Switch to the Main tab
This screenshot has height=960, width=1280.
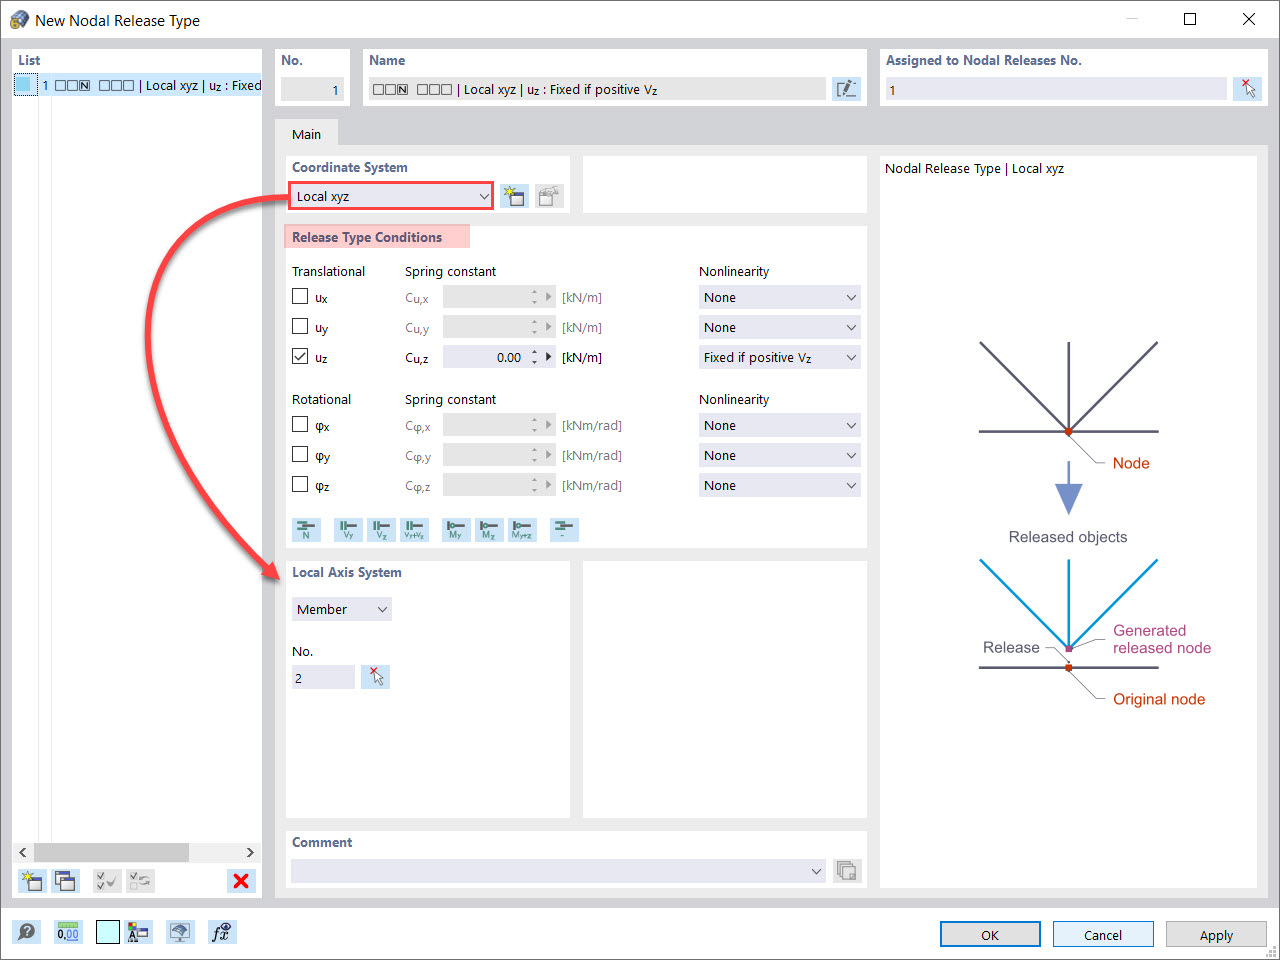click(x=306, y=133)
